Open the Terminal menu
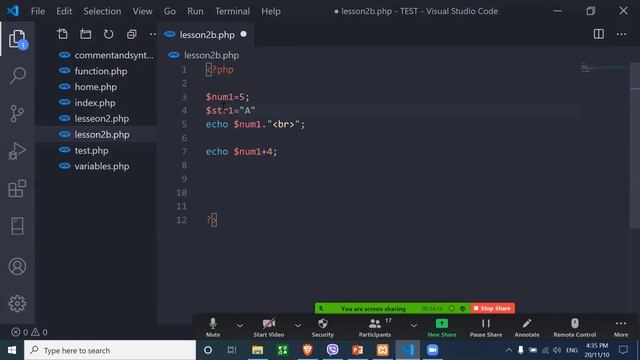640x360 pixels. pyautogui.click(x=232, y=11)
